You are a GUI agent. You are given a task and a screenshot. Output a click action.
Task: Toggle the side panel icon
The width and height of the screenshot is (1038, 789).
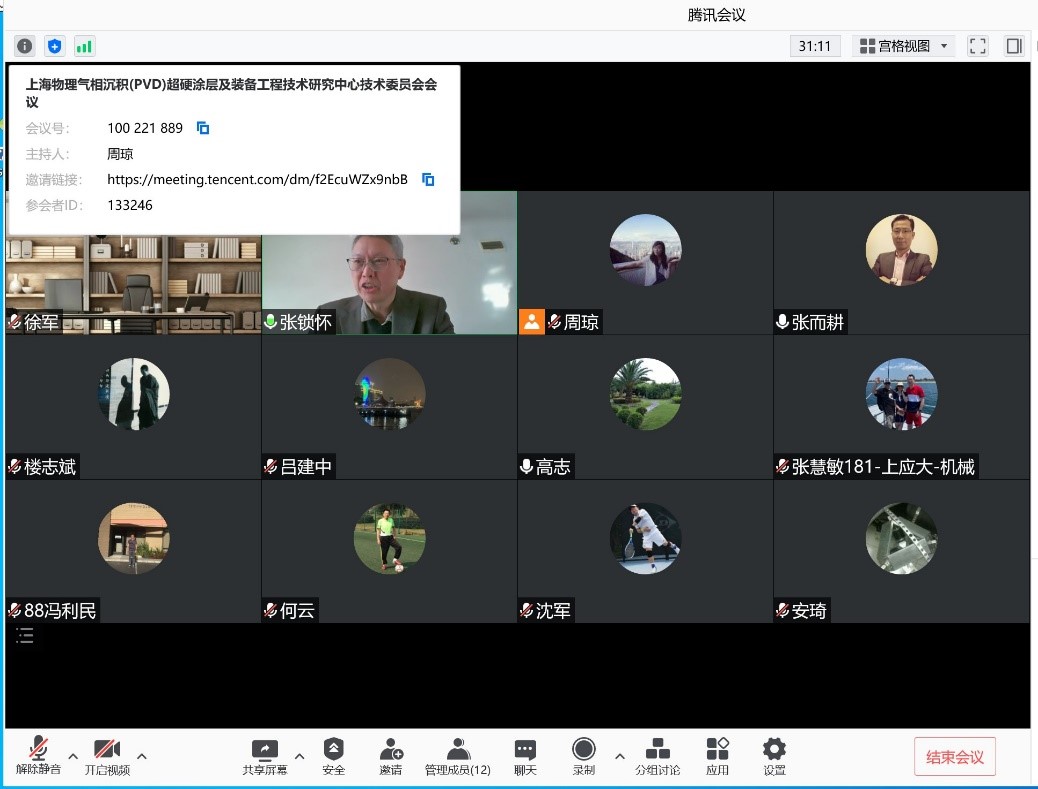[x=1014, y=46]
